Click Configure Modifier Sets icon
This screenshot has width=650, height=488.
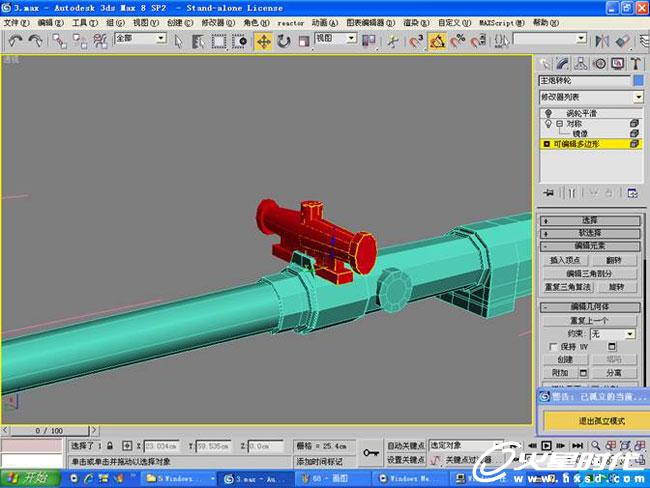pos(633,193)
